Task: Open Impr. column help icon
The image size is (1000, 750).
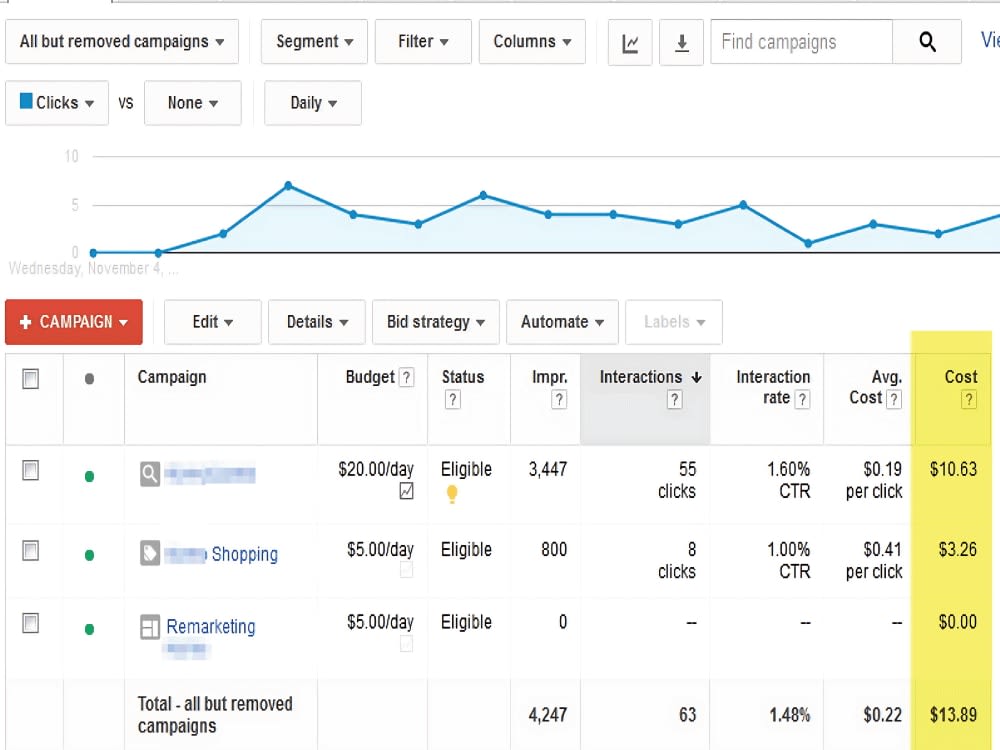Action: pyautogui.click(x=559, y=400)
